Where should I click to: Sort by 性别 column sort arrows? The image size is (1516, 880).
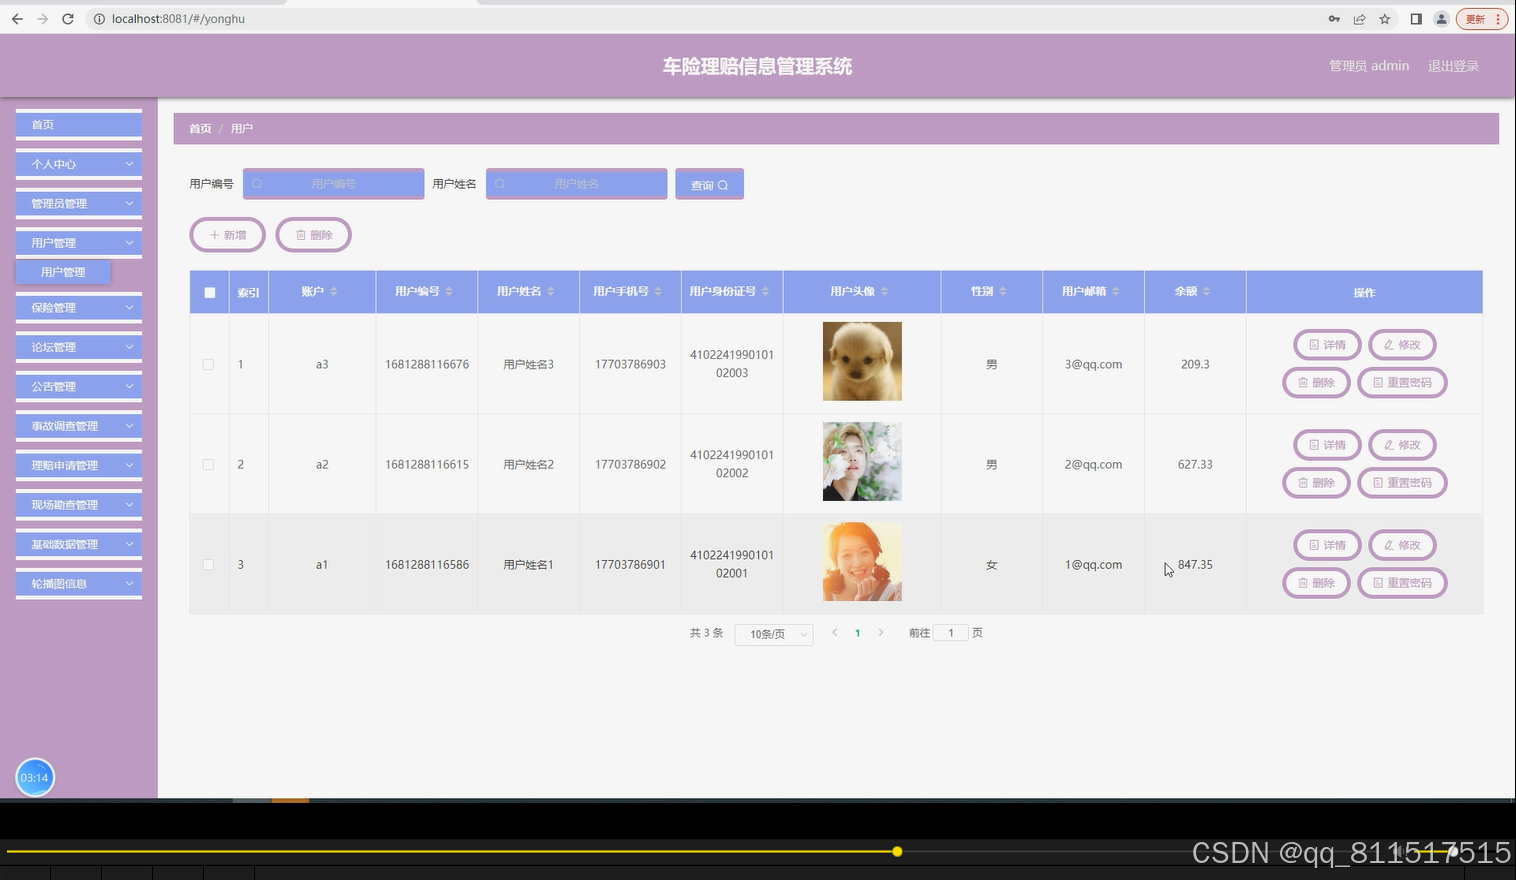coord(1003,291)
